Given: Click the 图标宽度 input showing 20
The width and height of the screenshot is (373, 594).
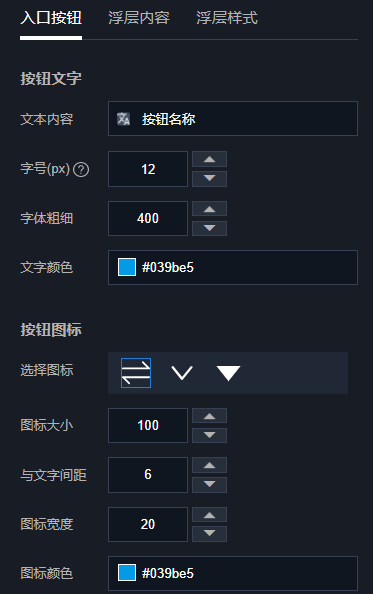Looking at the screenshot, I should [148, 524].
